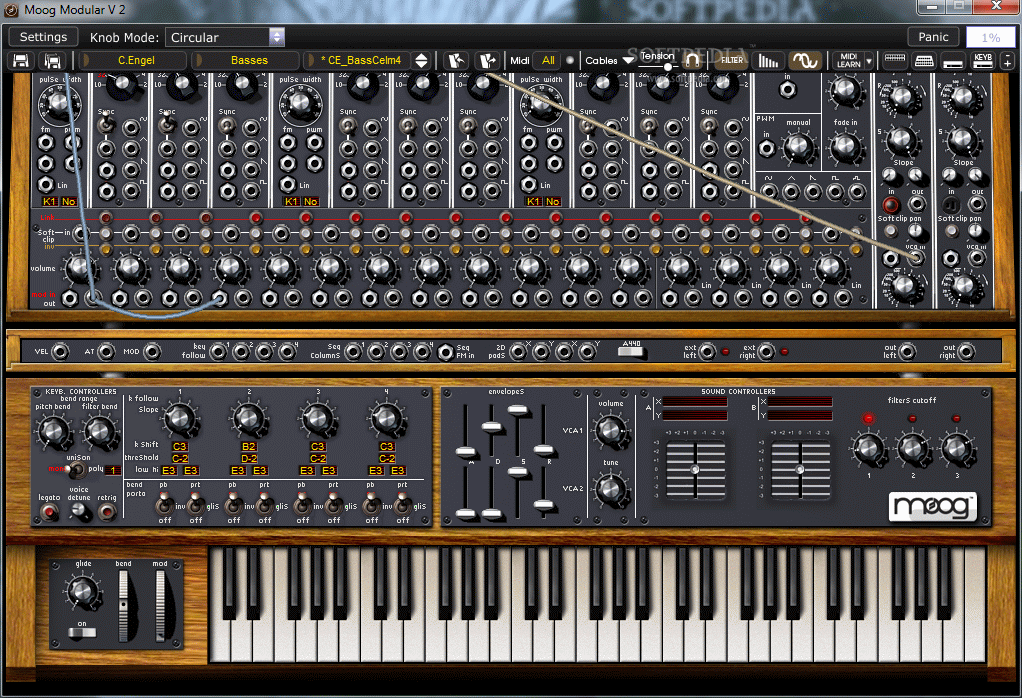Click the MIDI activity LED indicator

click(570, 60)
